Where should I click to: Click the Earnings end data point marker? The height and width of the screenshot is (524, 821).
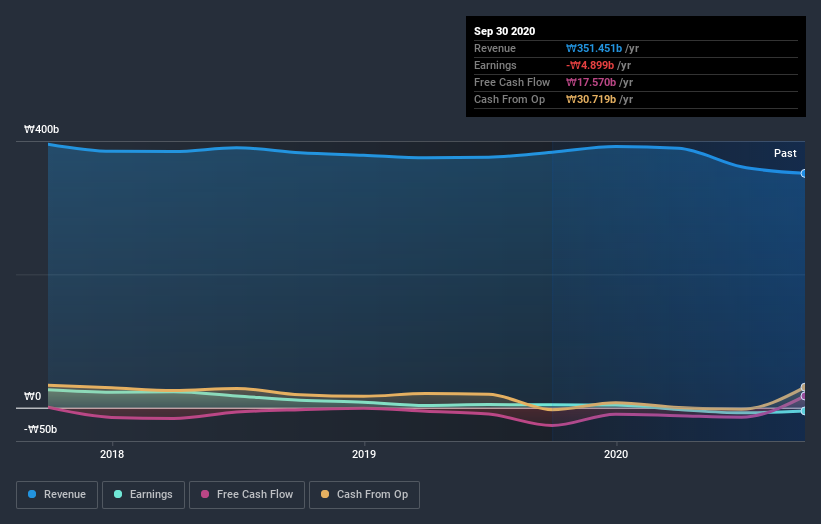pyautogui.click(x=804, y=411)
